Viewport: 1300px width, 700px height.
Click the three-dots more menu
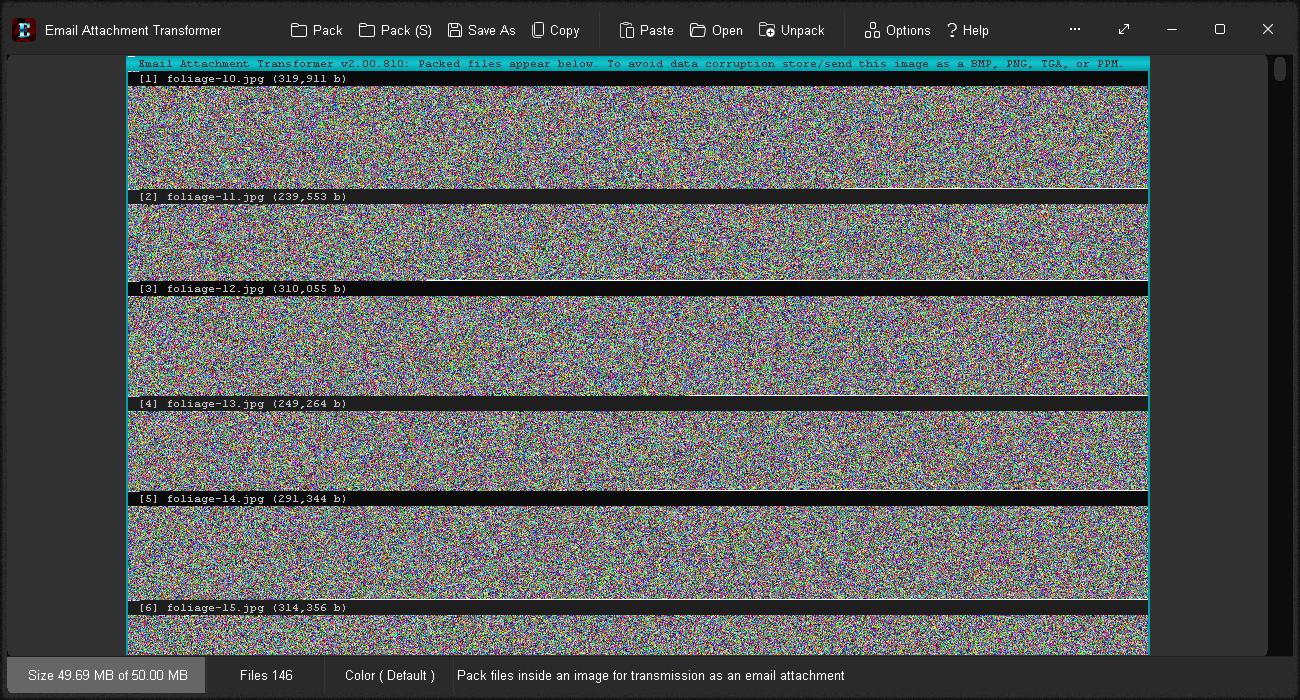(x=1075, y=29)
